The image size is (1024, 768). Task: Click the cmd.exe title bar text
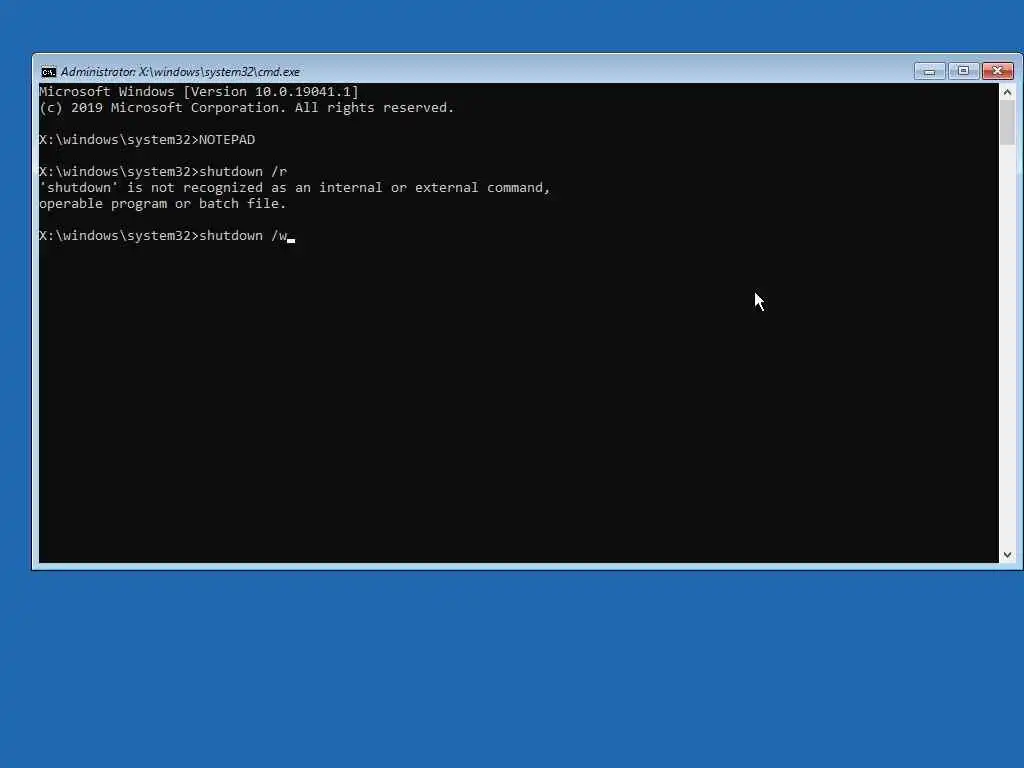tap(180, 72)
